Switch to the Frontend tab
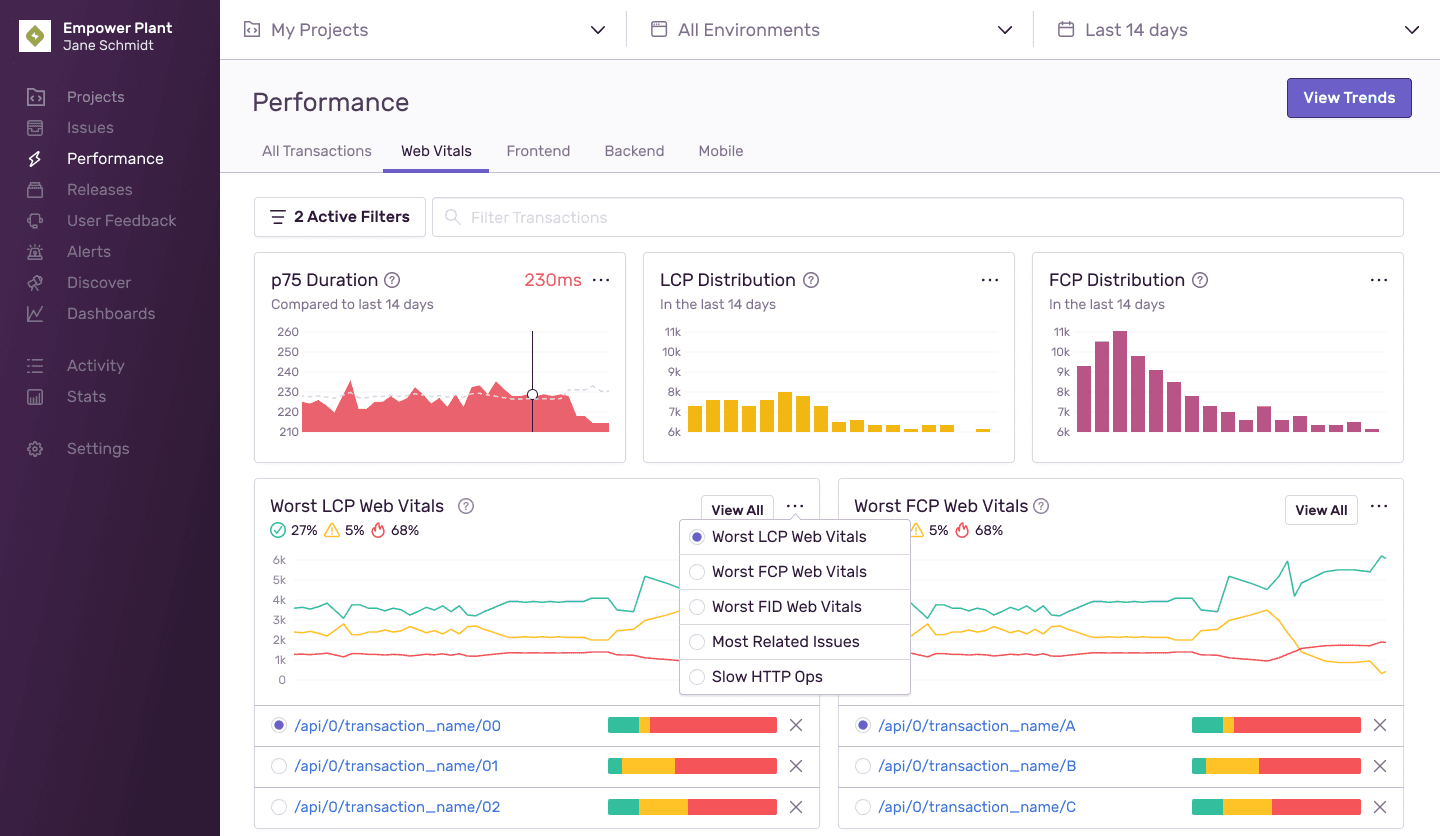This screenshot has width=1440, height=836. (538, 151)
